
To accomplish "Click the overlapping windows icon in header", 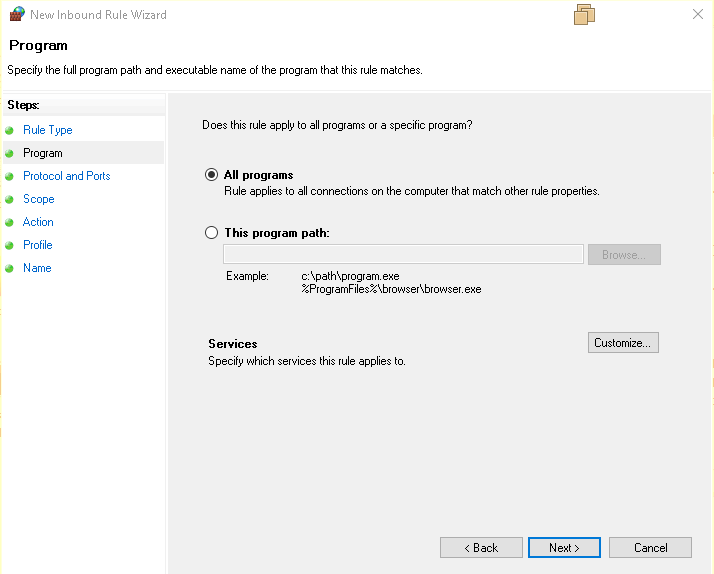I will pyautogui.click(x=585, y=15).
